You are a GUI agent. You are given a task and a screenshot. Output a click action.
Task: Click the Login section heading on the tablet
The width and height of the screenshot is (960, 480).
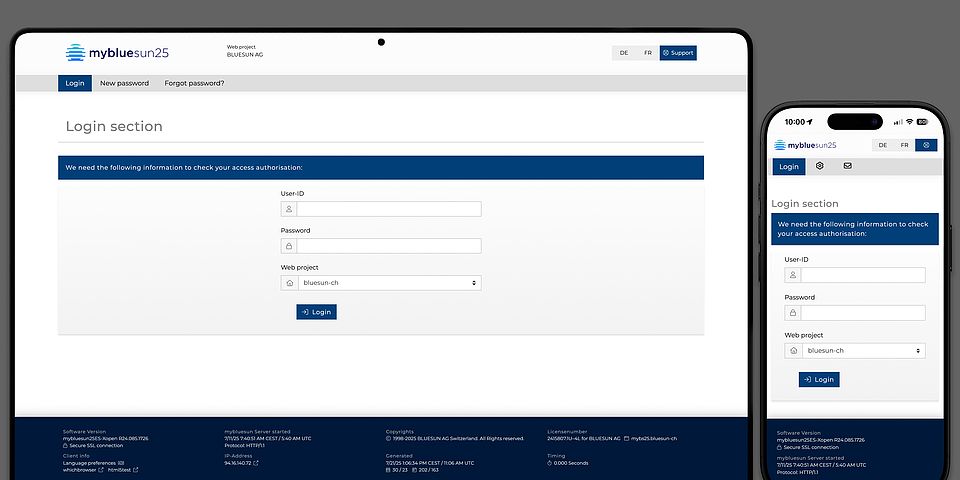(x=114, y=127)
